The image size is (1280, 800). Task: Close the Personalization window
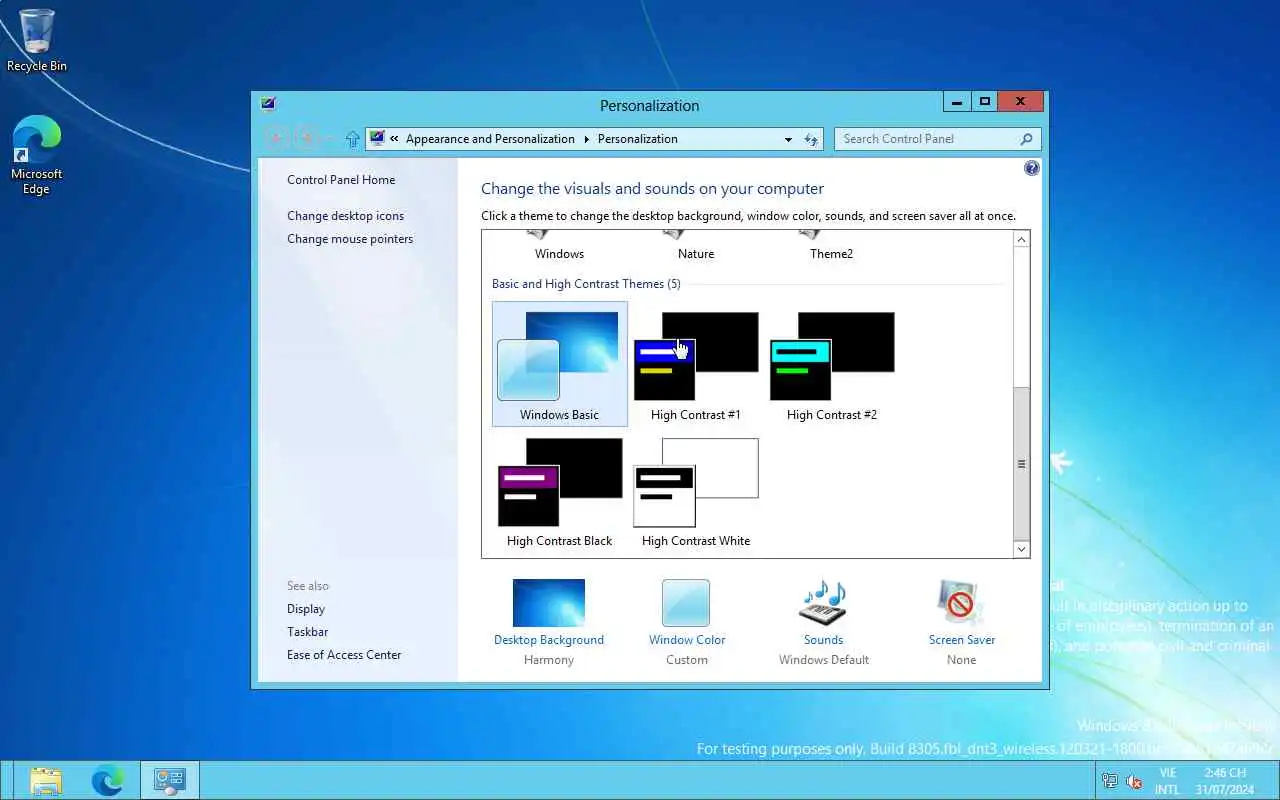pyautogui.click(x=1021, y=101)
